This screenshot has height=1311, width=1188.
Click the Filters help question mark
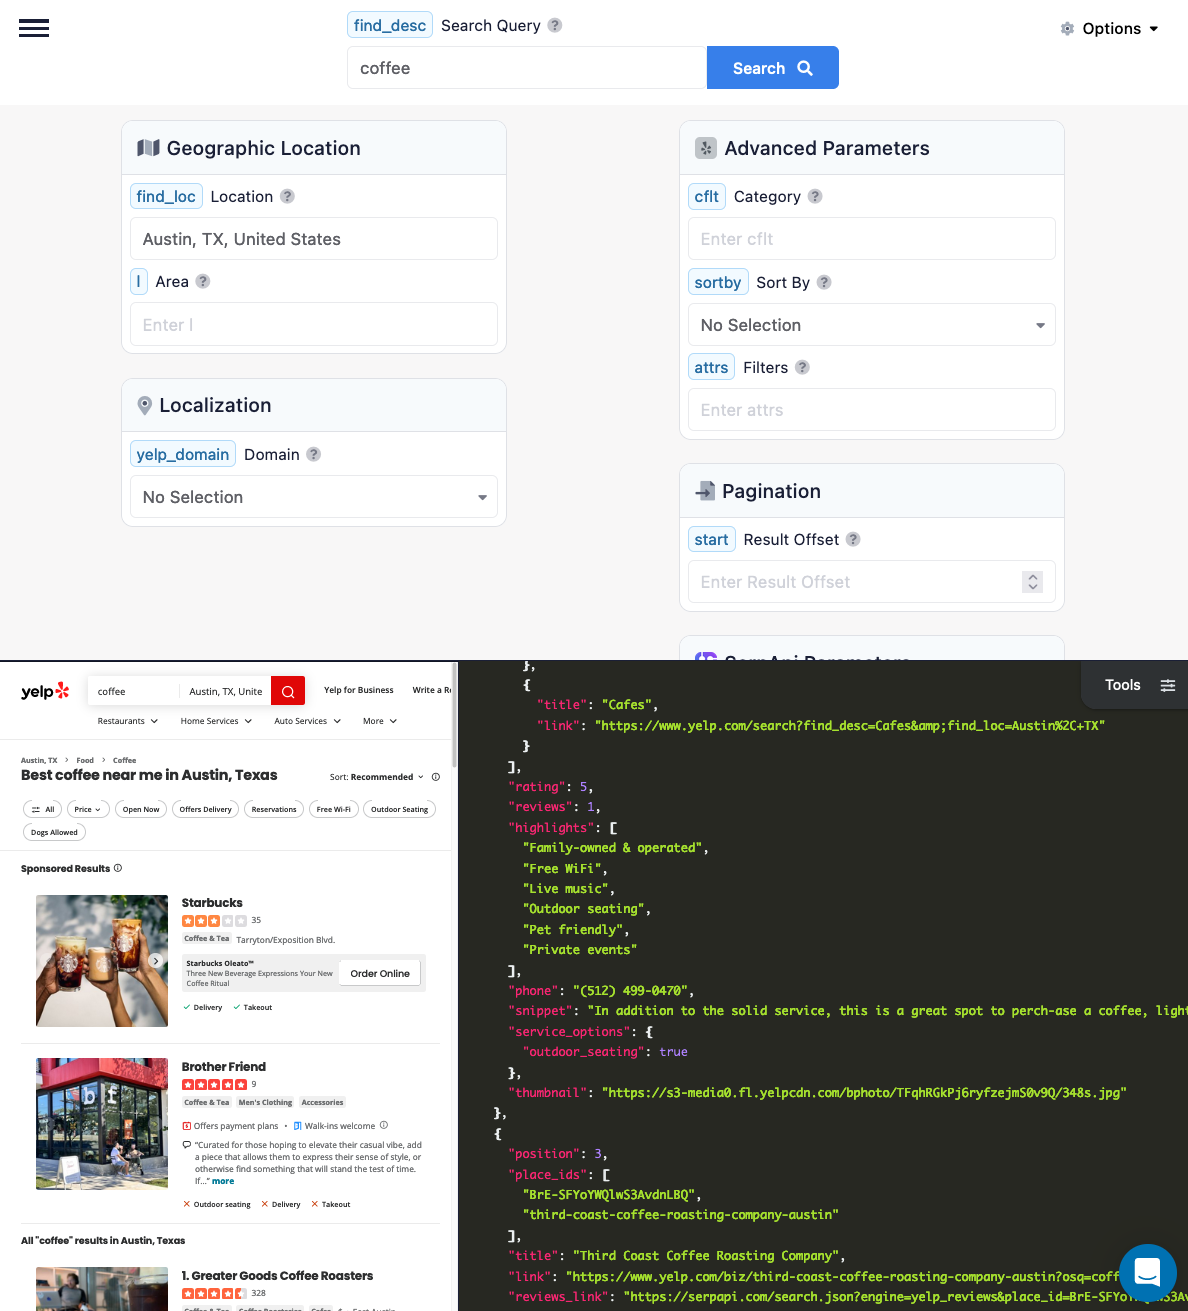click(802, 367)
